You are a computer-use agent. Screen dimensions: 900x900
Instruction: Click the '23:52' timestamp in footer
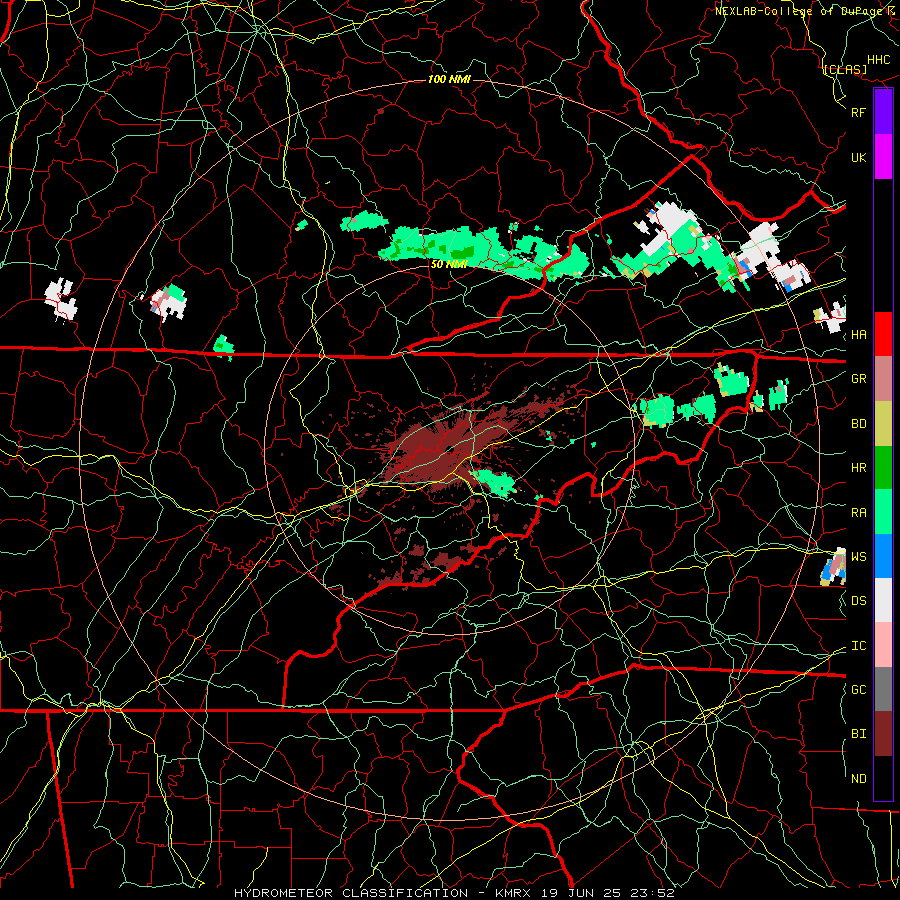point(651,893)
